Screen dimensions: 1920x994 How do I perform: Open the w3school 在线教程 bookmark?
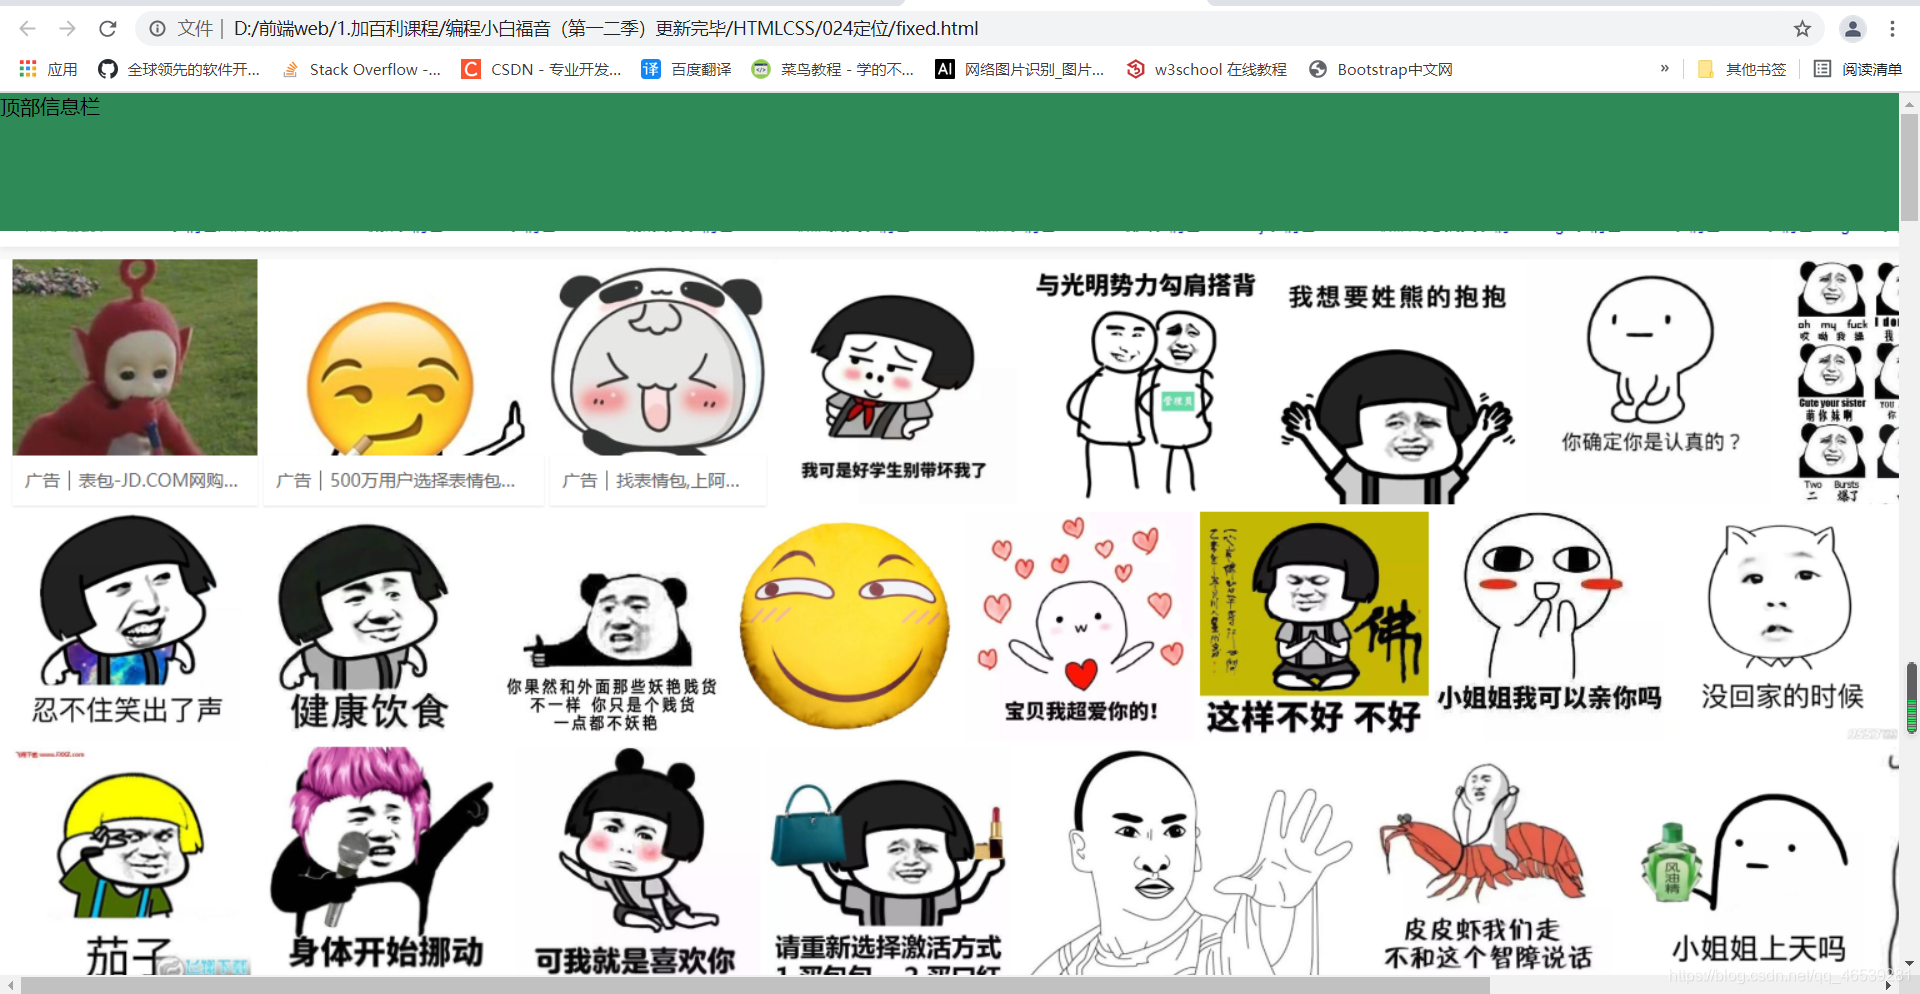(1206, 69)
